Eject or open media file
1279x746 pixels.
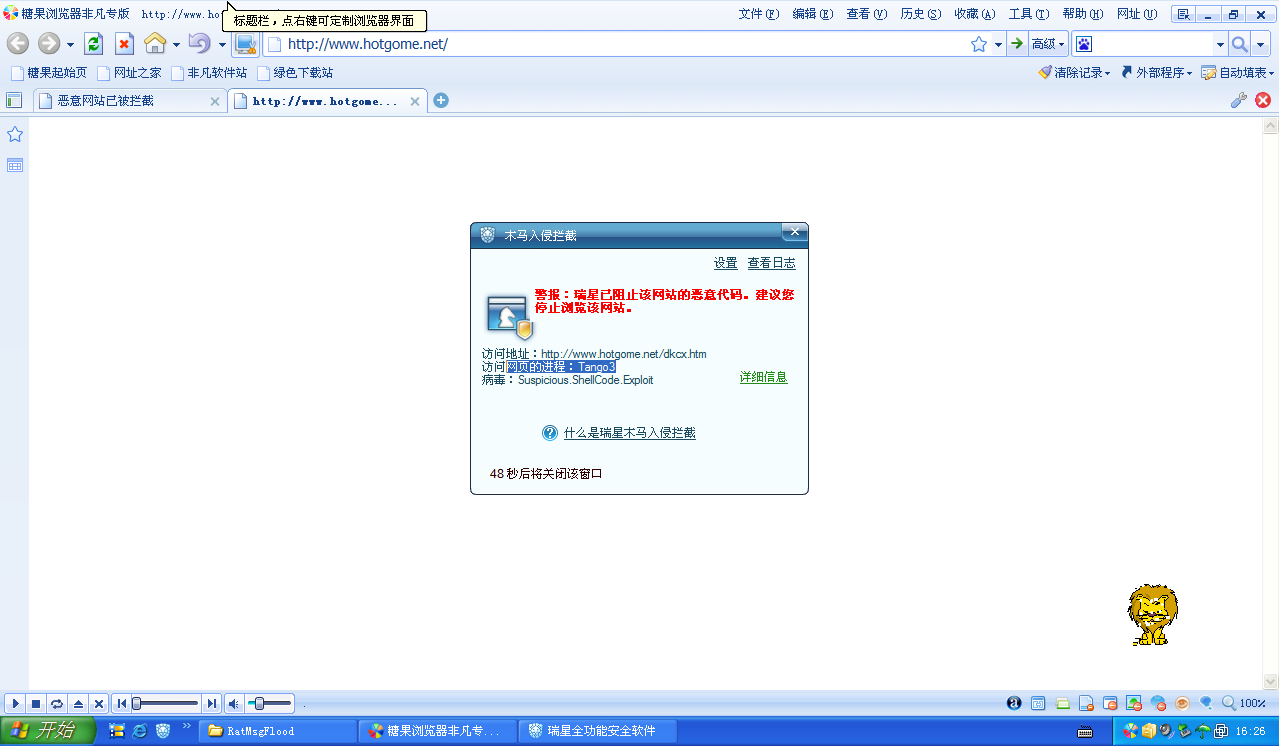tap(78, 704)
